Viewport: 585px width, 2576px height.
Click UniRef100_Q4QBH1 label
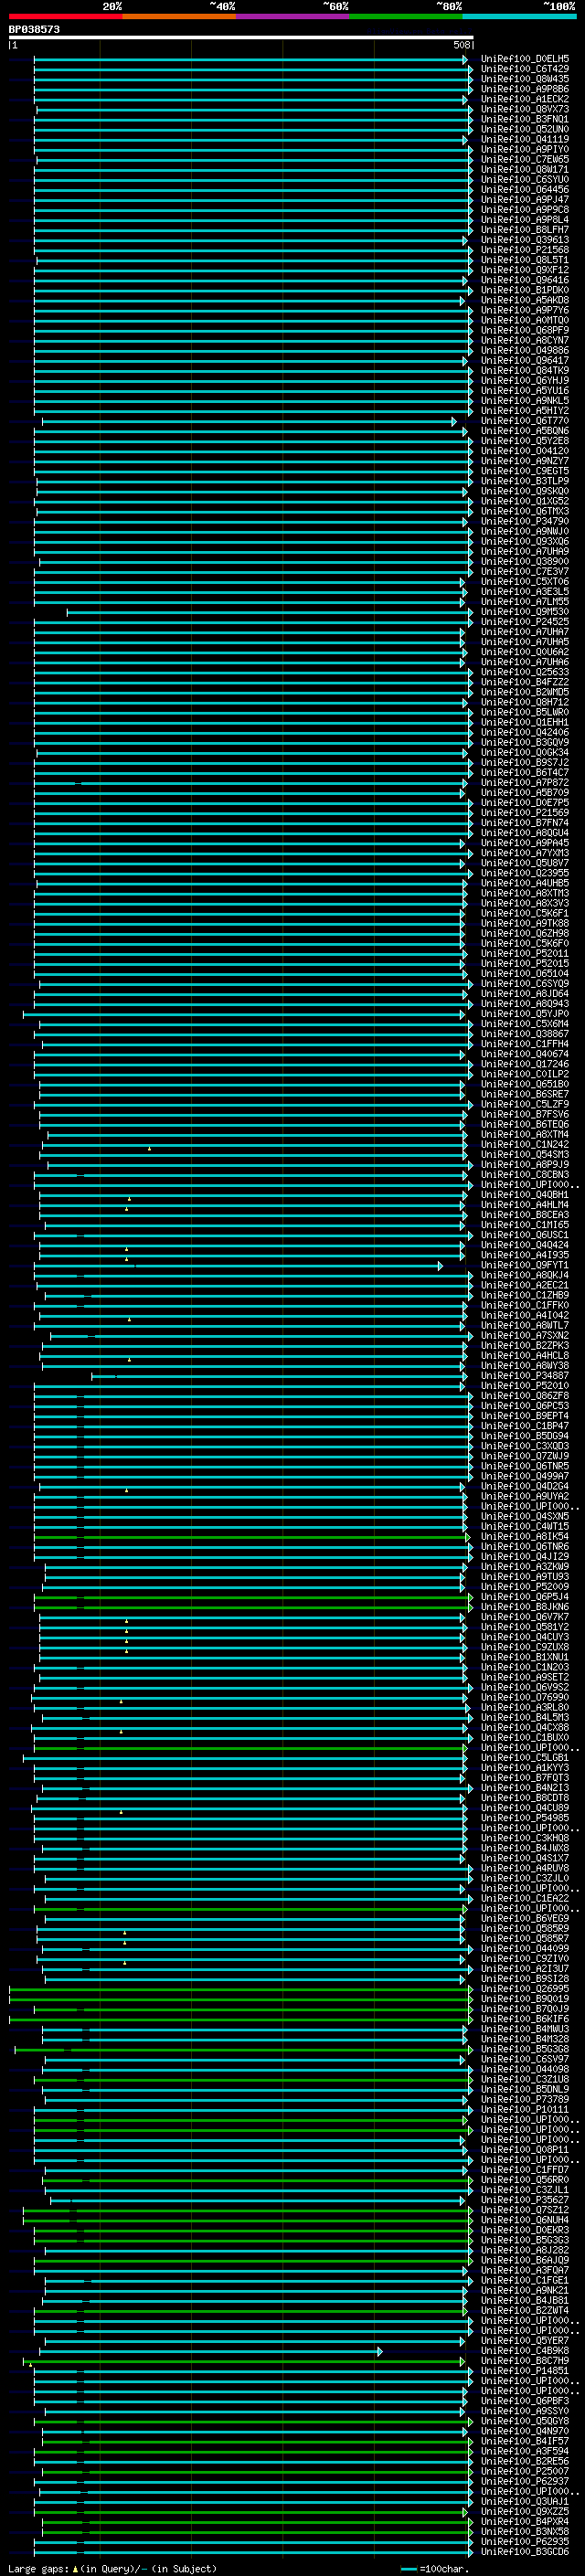[x=525, y=1194]
